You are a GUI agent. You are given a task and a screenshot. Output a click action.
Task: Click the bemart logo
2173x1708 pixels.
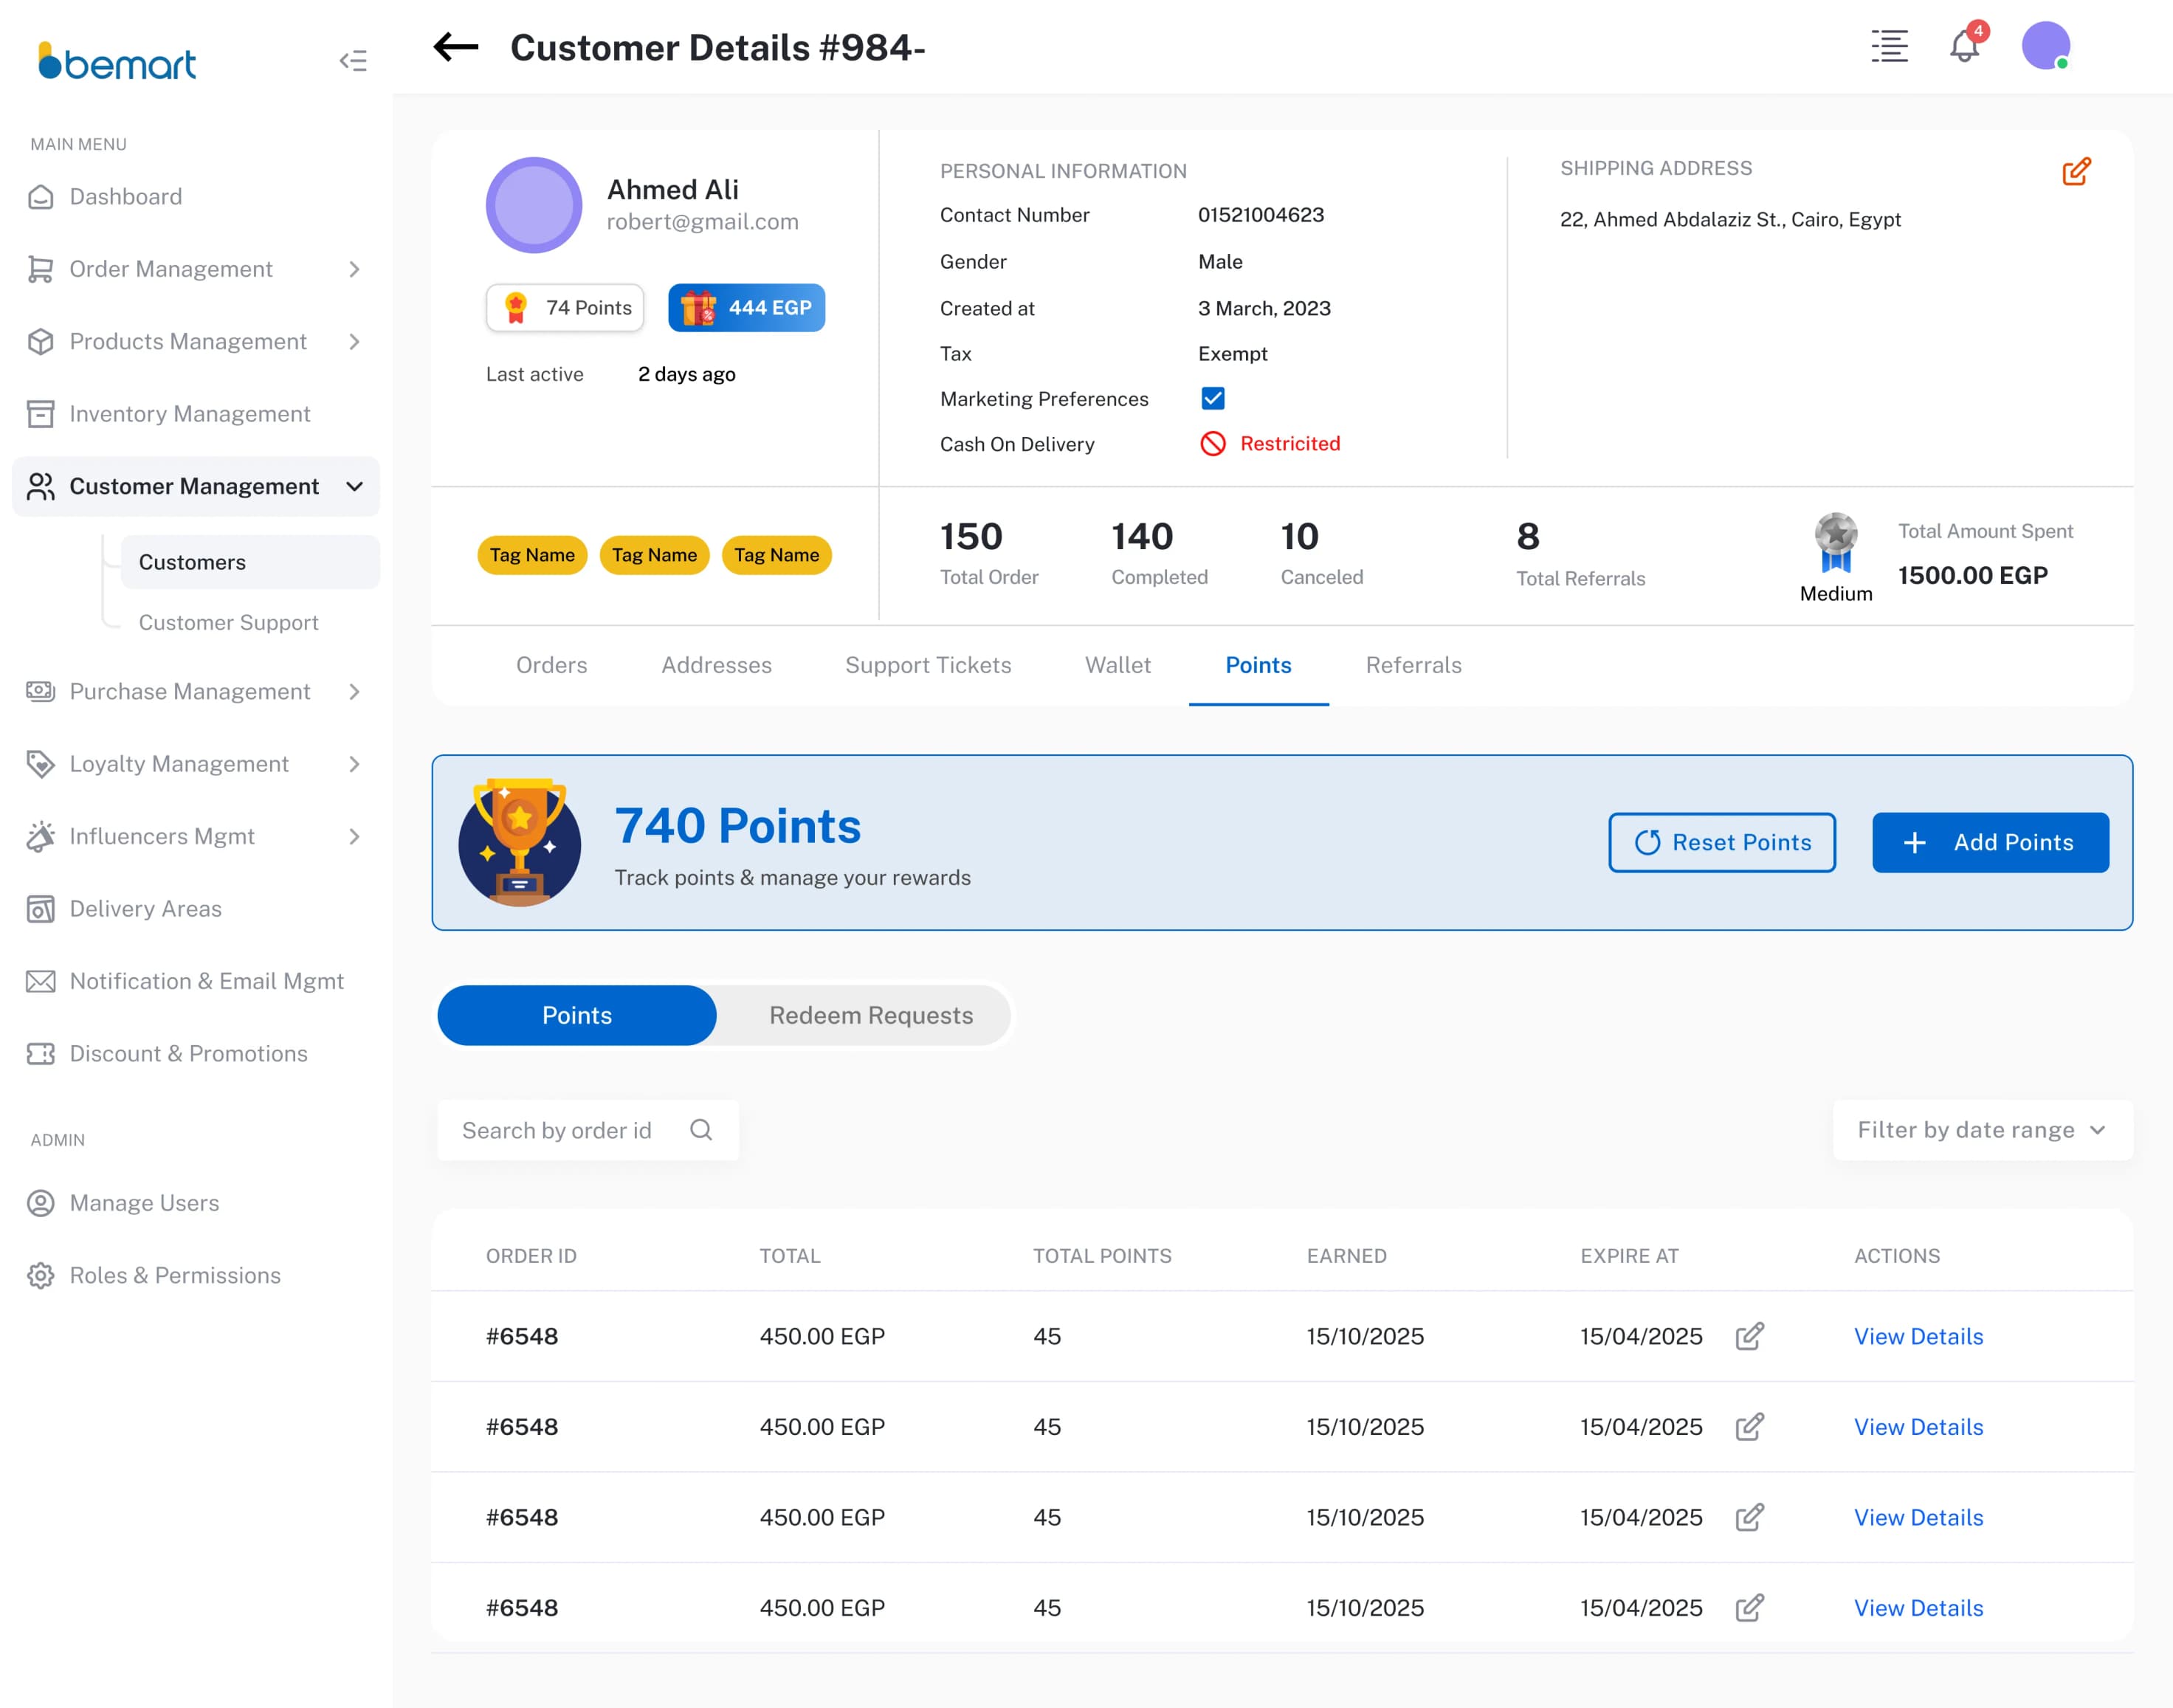tap(116, 61)
